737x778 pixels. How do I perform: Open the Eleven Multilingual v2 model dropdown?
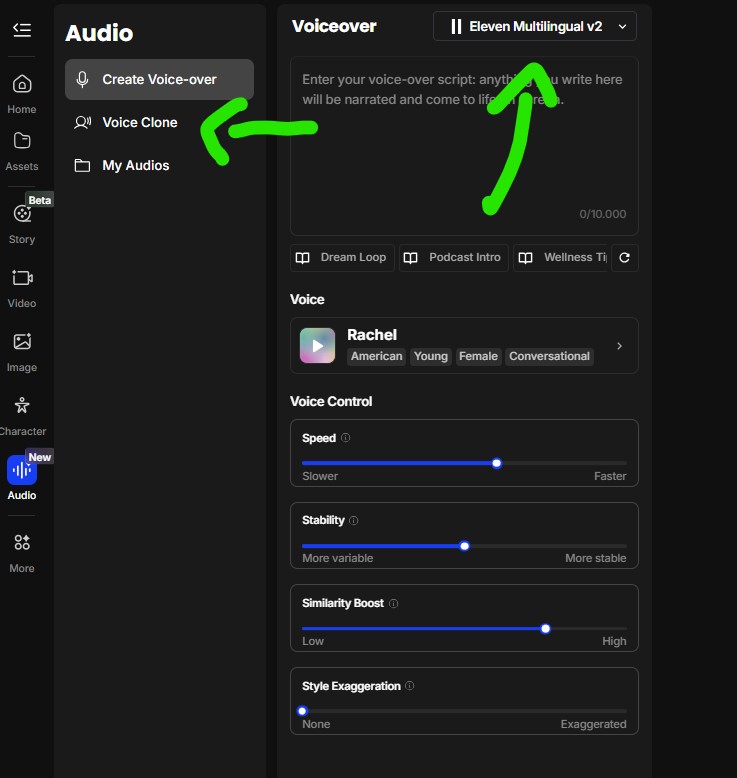[535, 26]
